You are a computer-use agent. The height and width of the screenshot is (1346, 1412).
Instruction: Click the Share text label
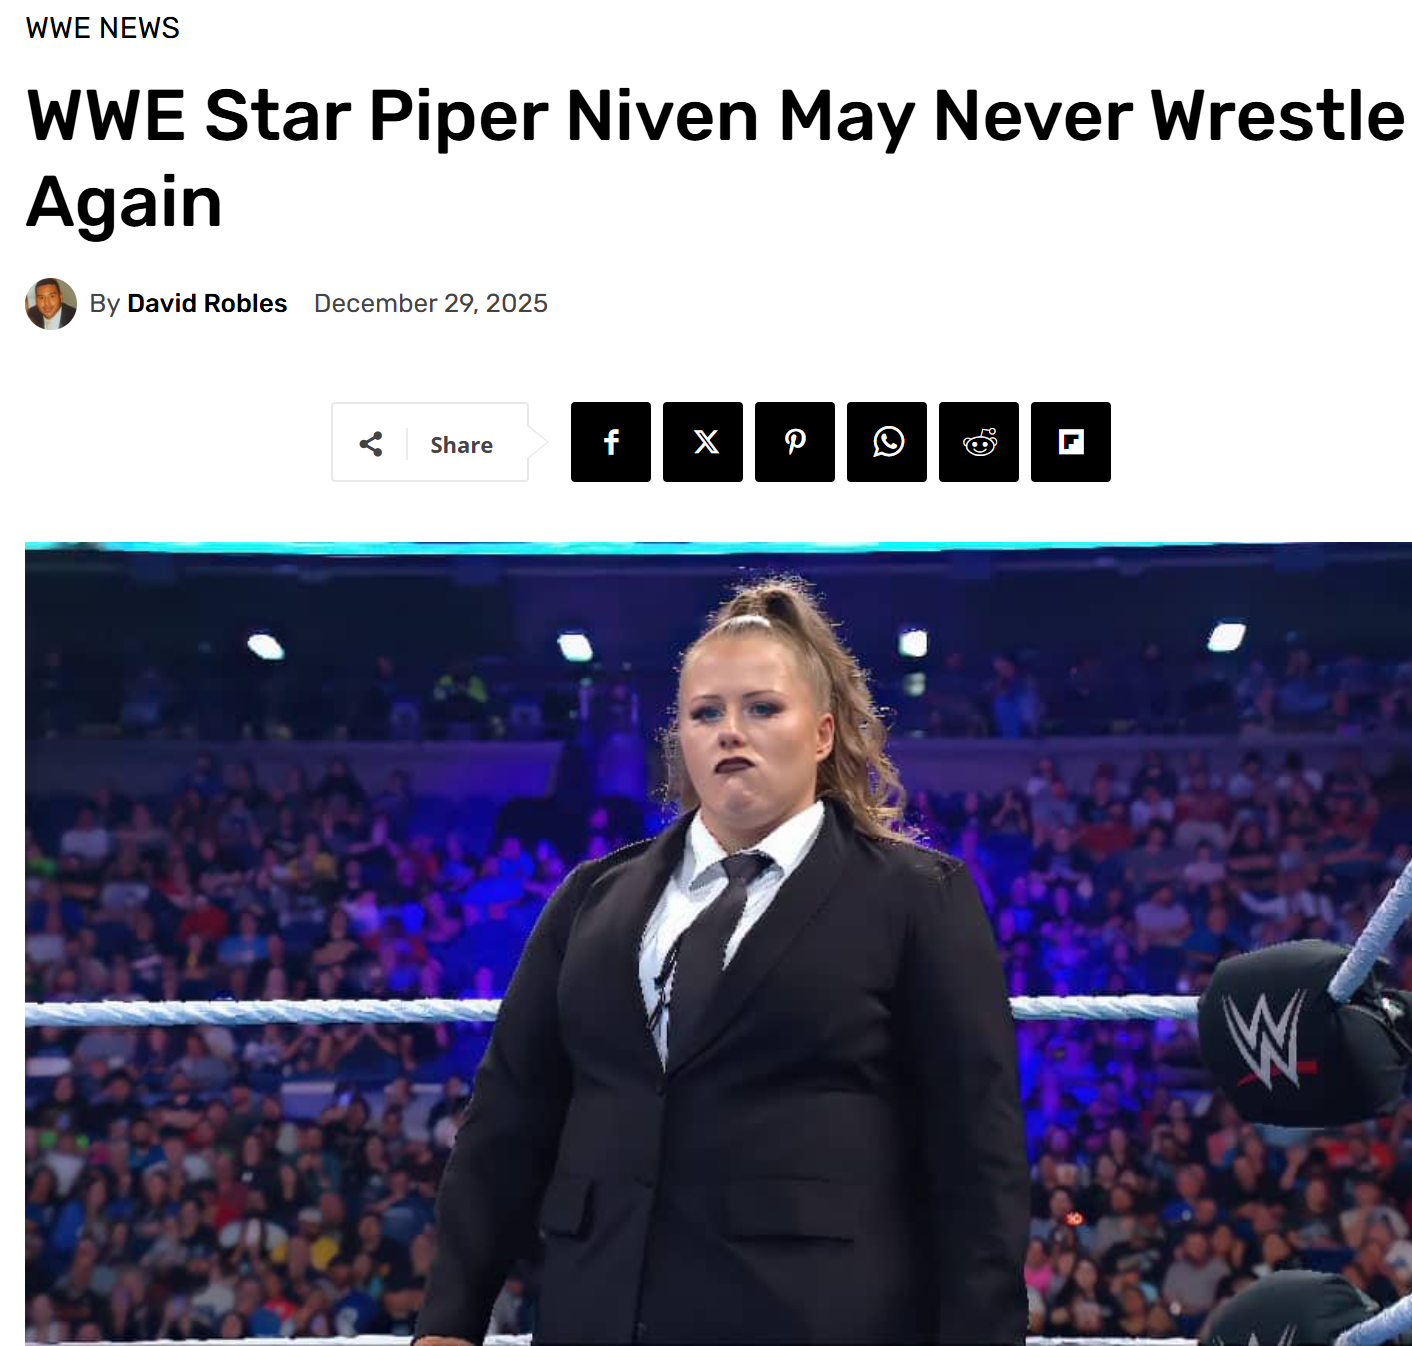click(x=461, y=445)
